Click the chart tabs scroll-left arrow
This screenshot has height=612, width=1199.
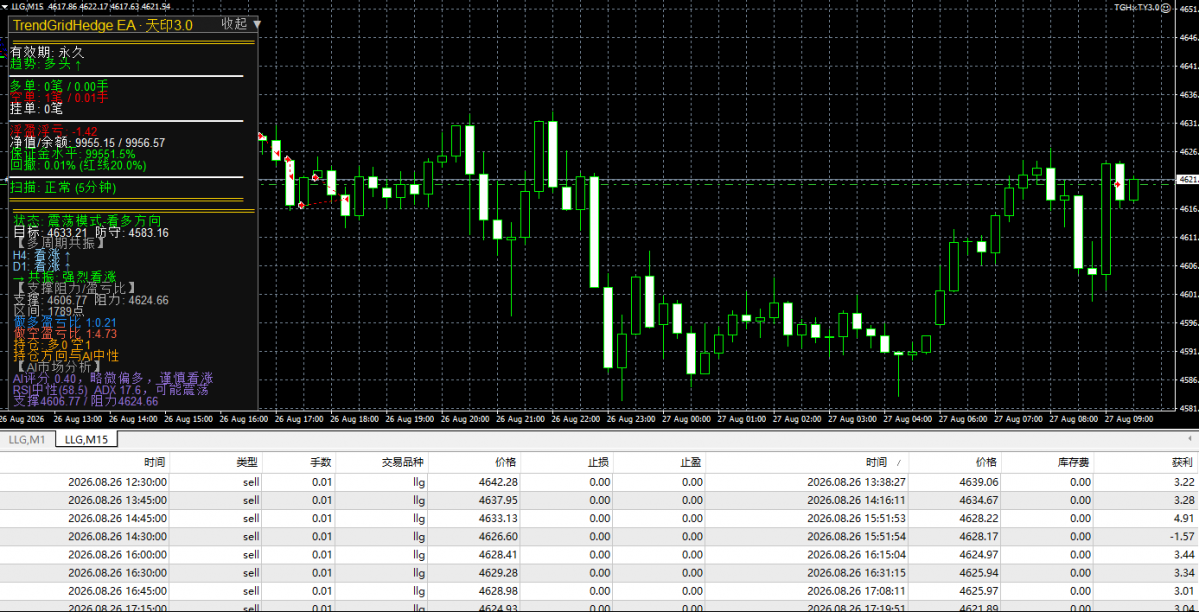coord(1189,438)
